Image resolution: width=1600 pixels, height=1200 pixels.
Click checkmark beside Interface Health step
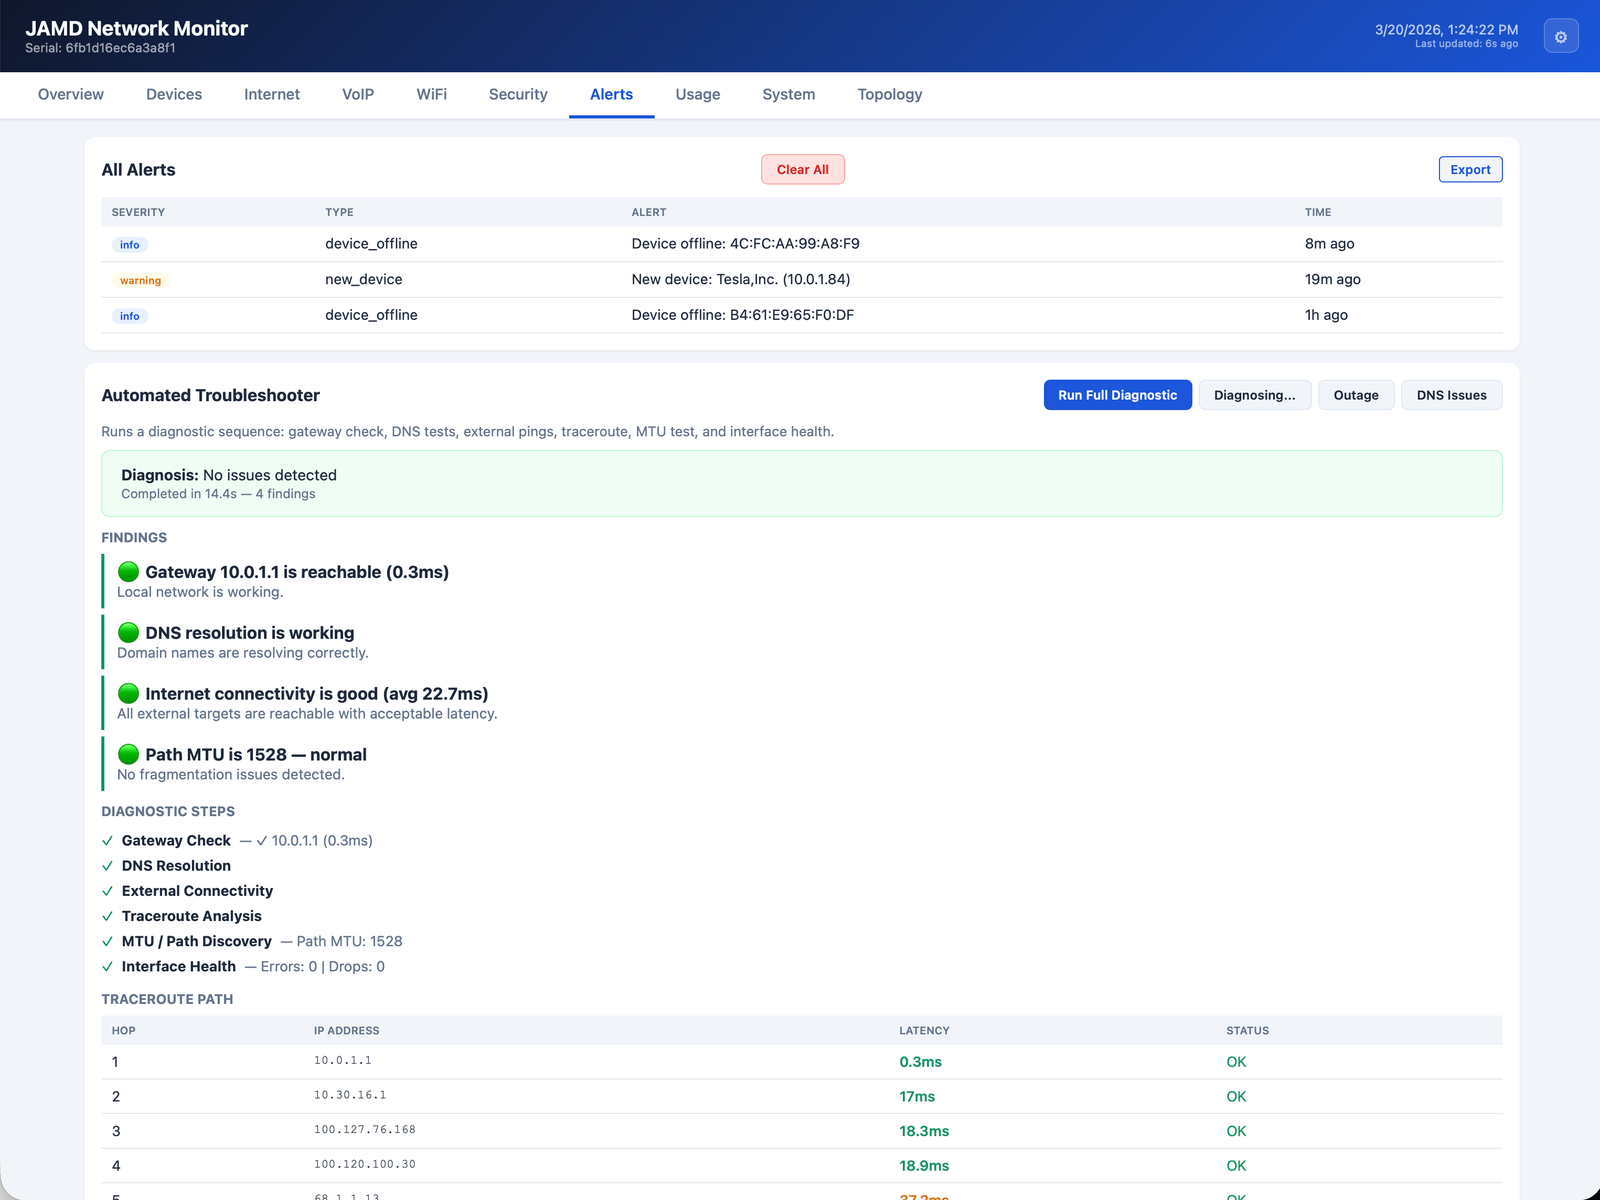point(108,967)
